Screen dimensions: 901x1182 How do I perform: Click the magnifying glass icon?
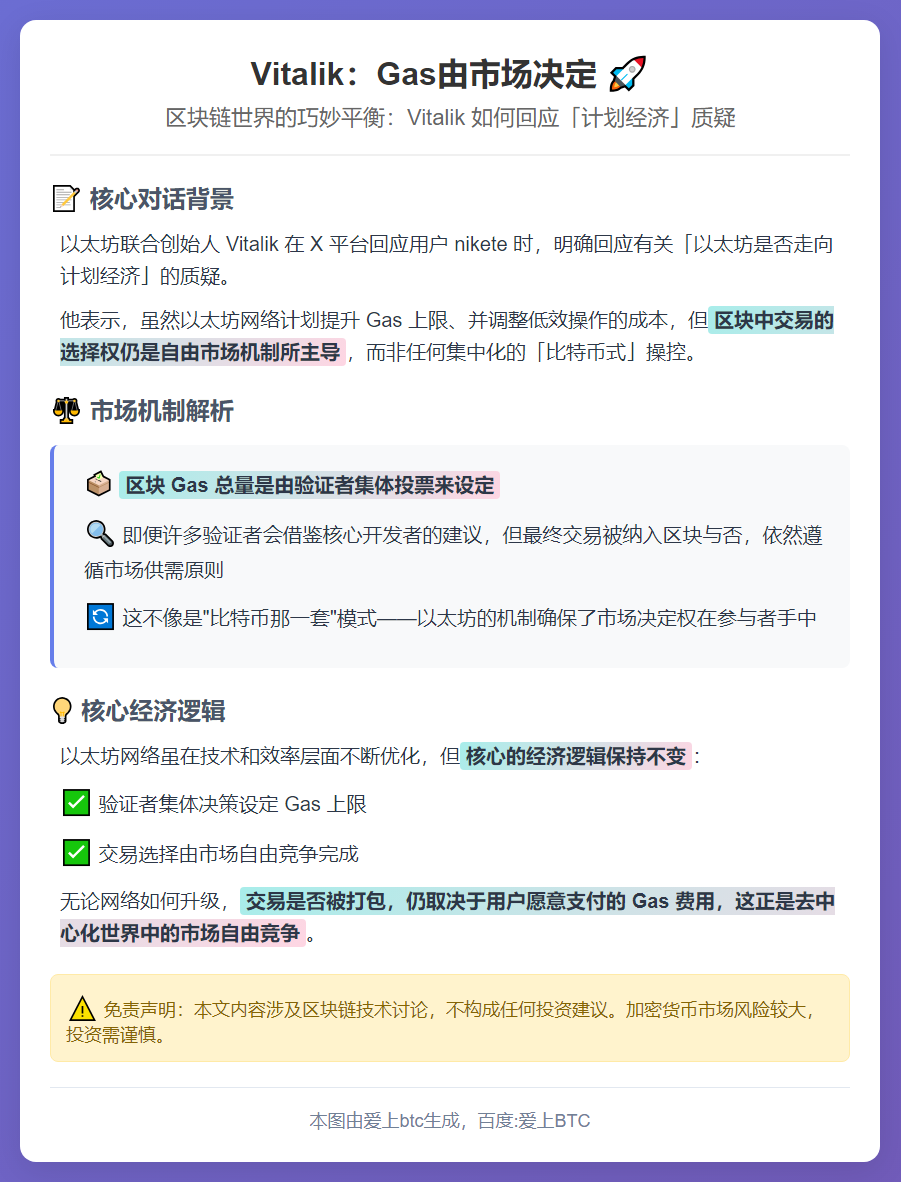coord(99,535)
